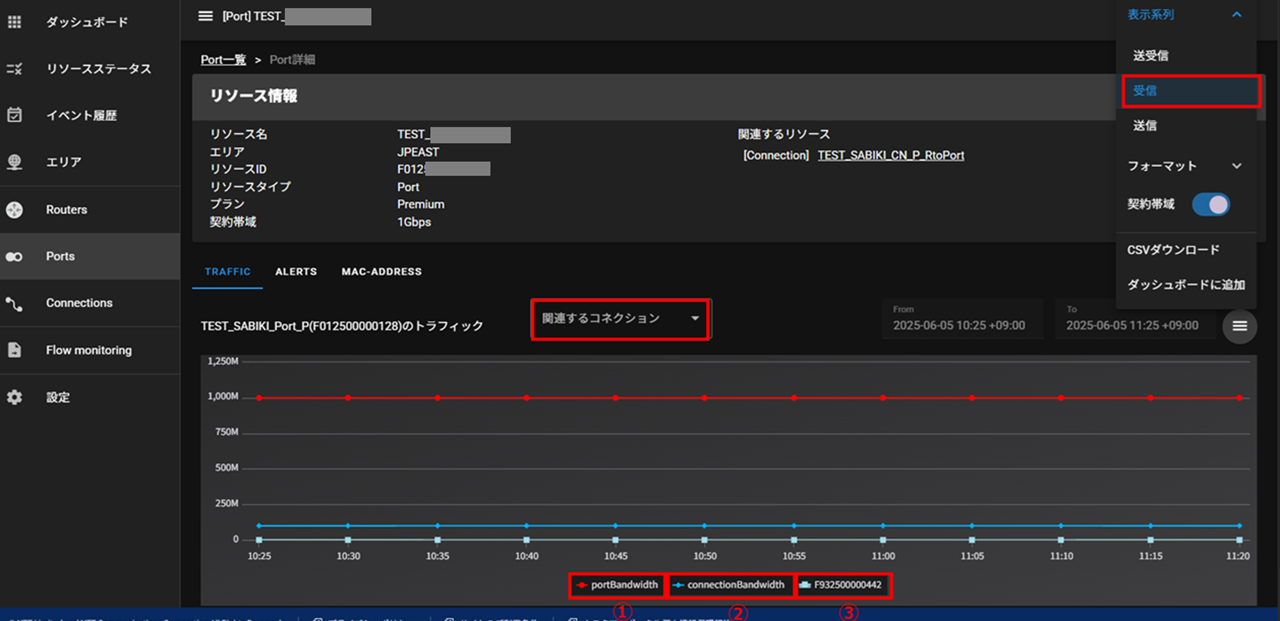Open the Flow monitoring document icon

(x=14, y=350)
